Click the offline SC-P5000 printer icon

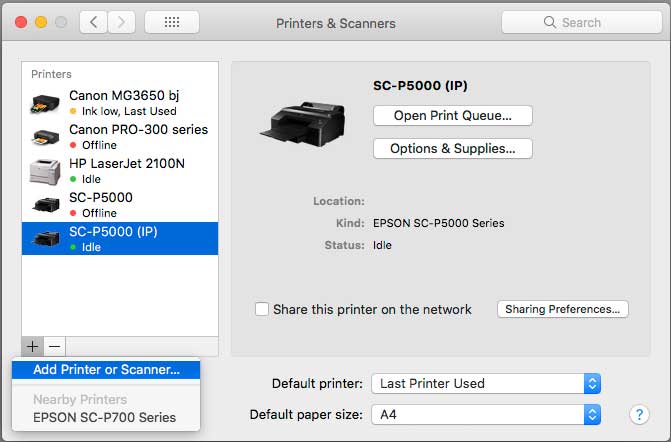(x=46, y=205)
